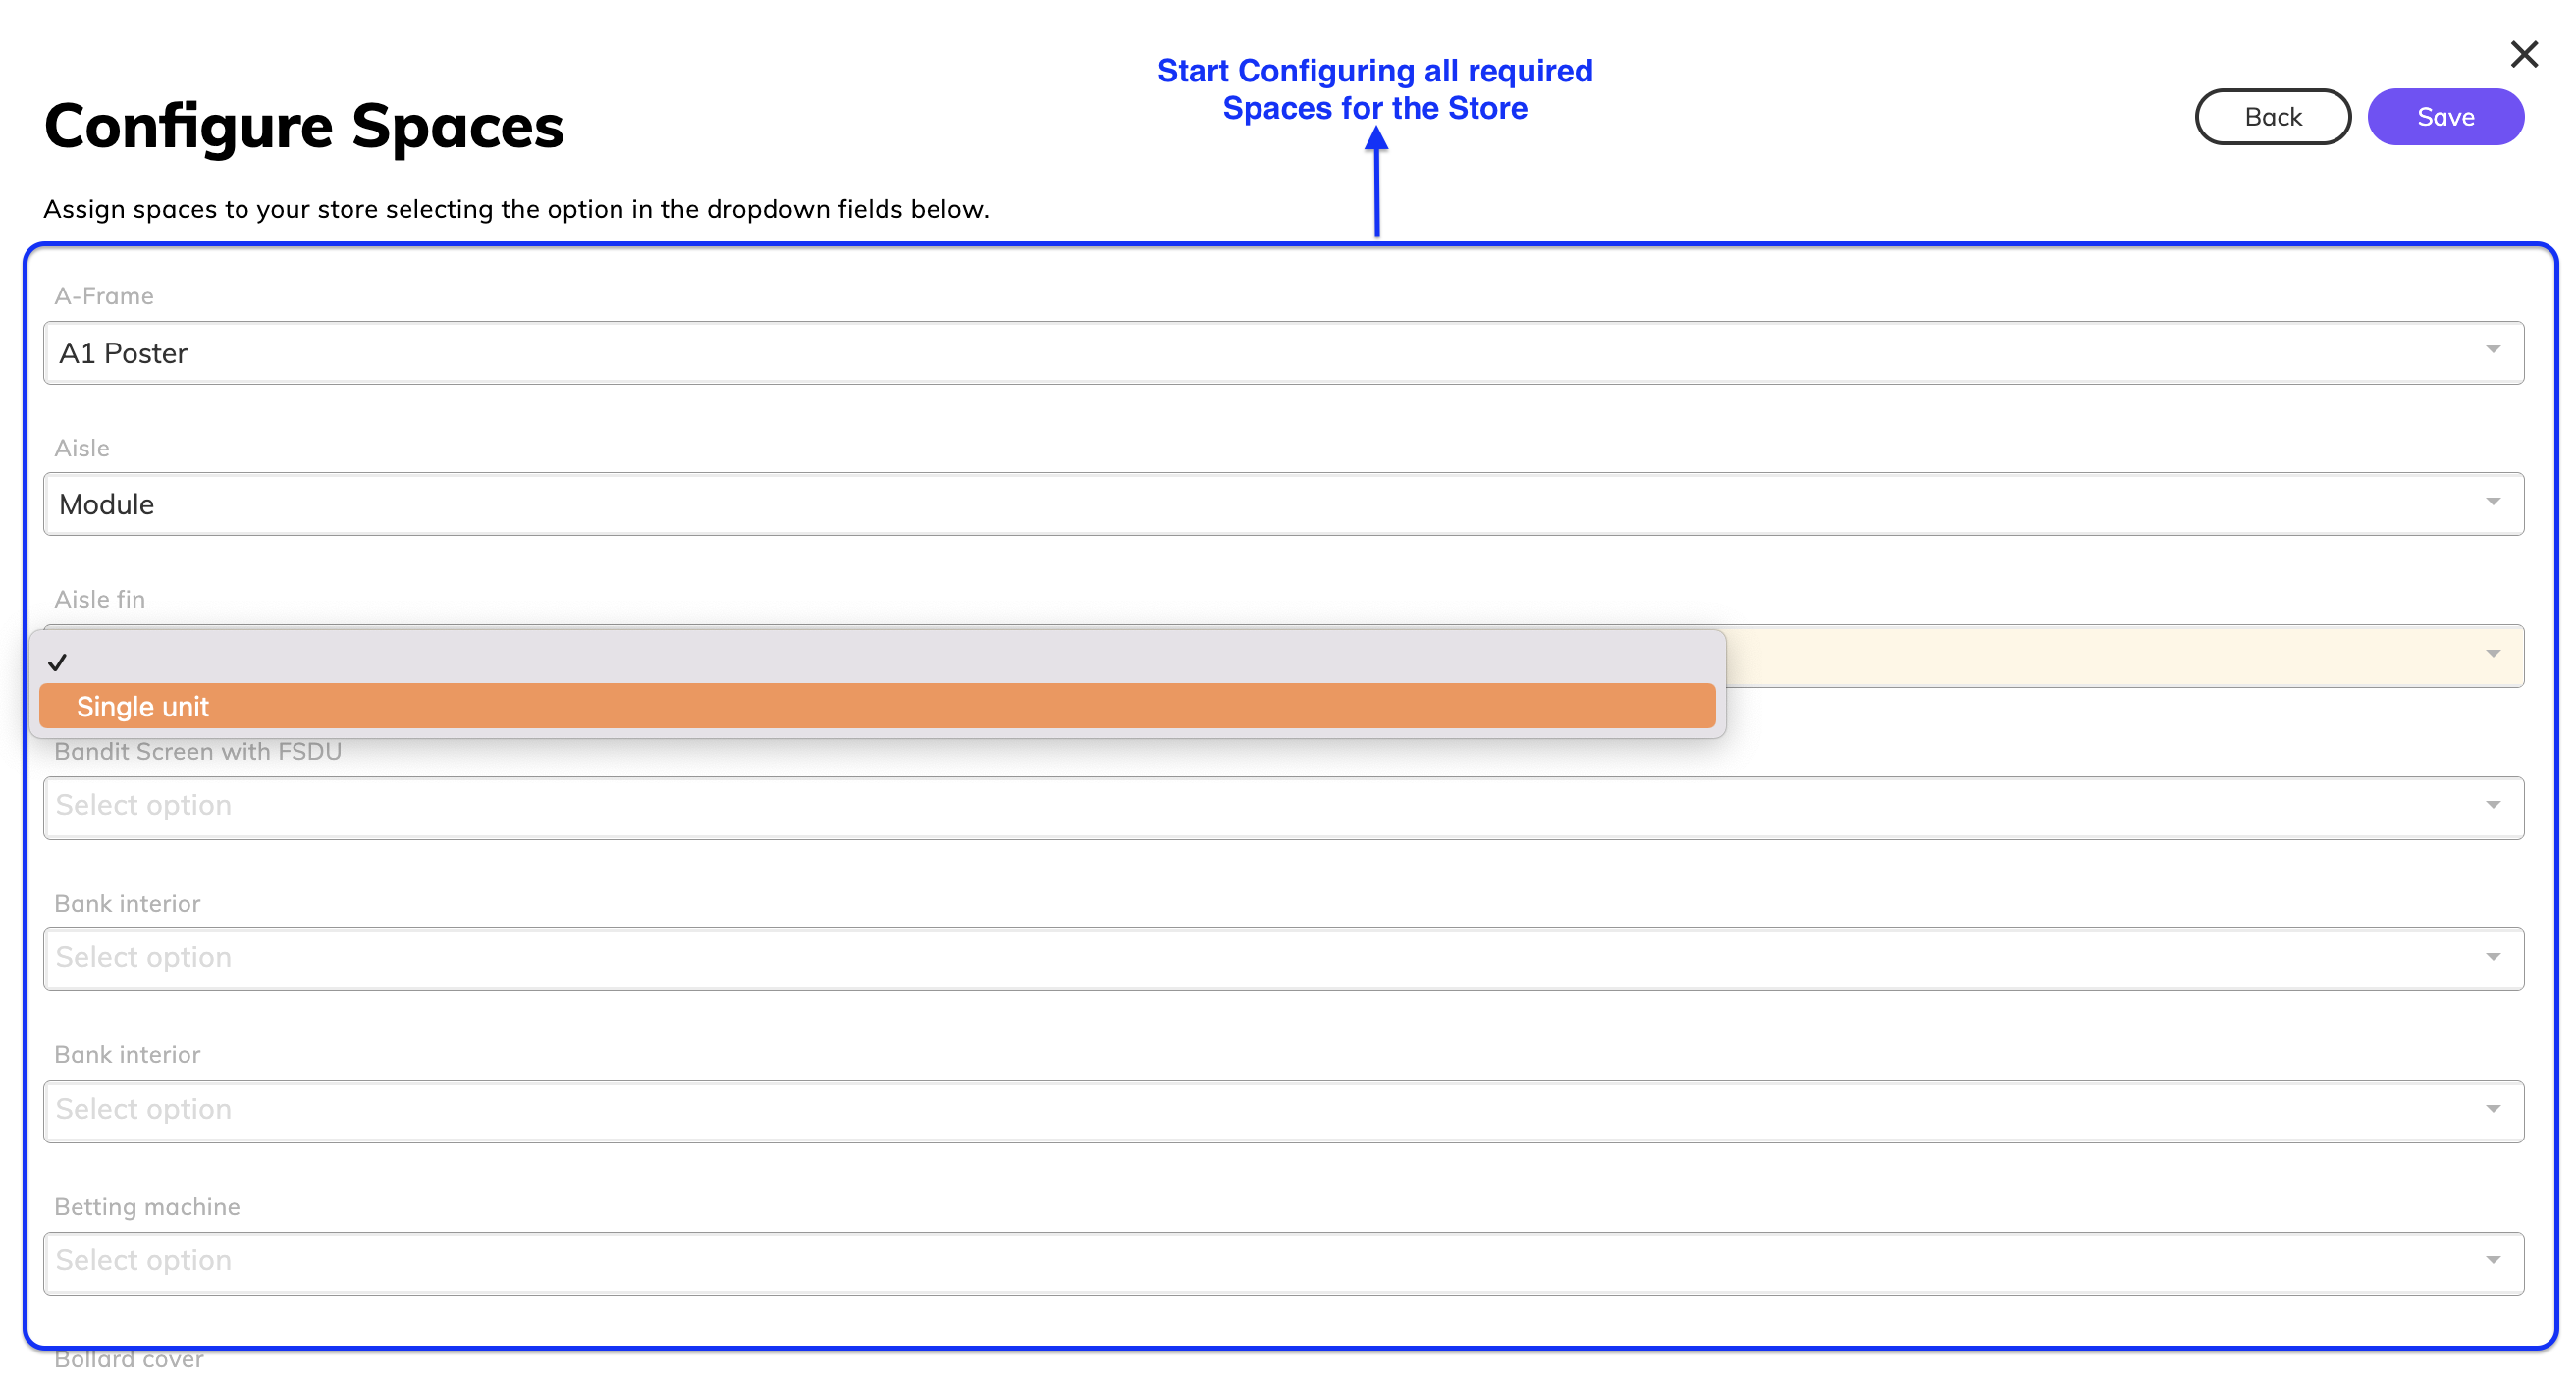Image resolution: width=2576 pixels, height=1378 pixels.
Task: Click arrow icon of first Bank interior field
Action: [2492, 957]
